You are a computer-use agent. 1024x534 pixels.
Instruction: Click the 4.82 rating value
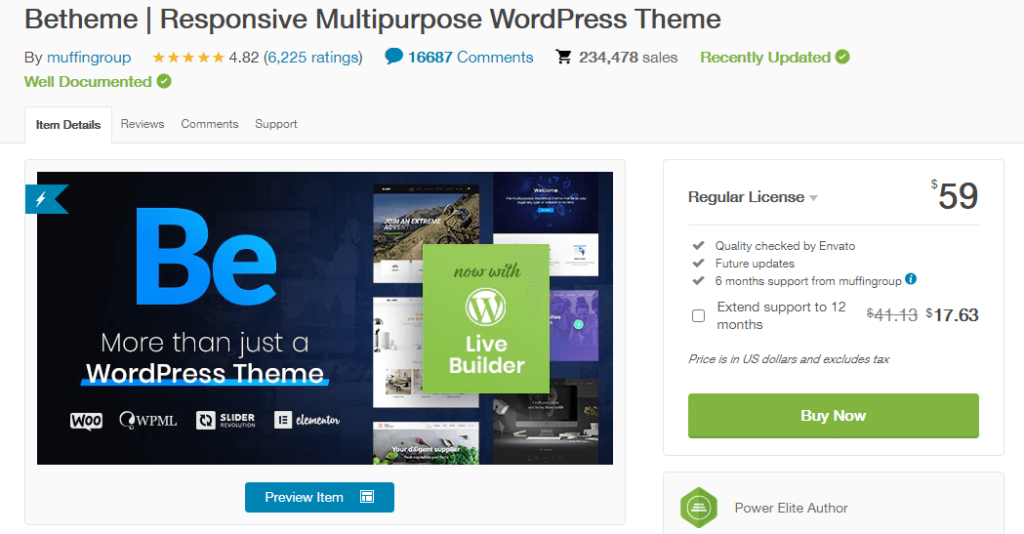pos(244,57)
